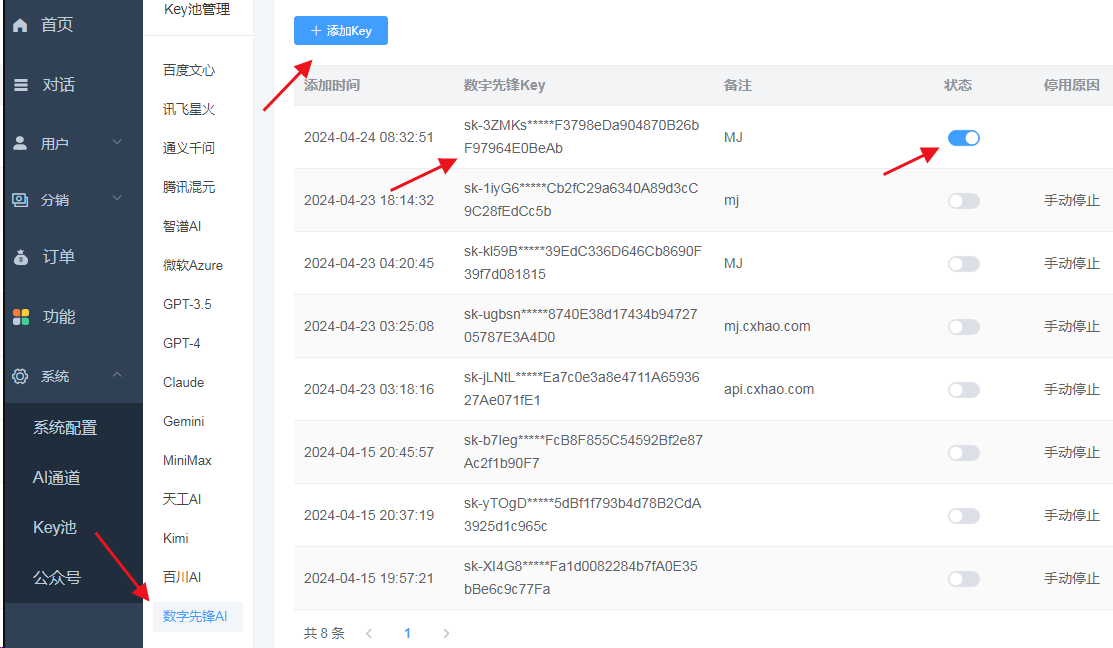Image resolution: width=1113 pixels, height=648 pixels.
Task: Select 百川AI in key pool list
Action: pyautogui.click(x=182, y=578)
